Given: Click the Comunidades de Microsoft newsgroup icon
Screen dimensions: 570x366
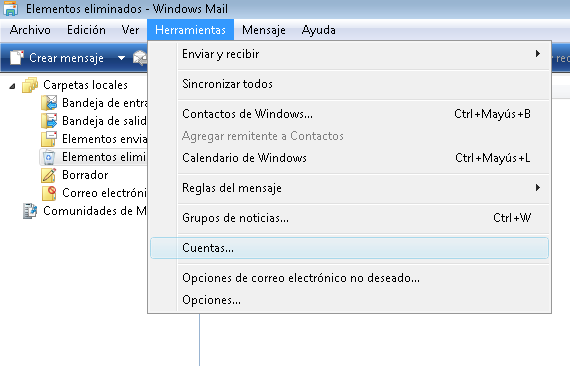Looking at the screenshot, I should click(30, 211).
